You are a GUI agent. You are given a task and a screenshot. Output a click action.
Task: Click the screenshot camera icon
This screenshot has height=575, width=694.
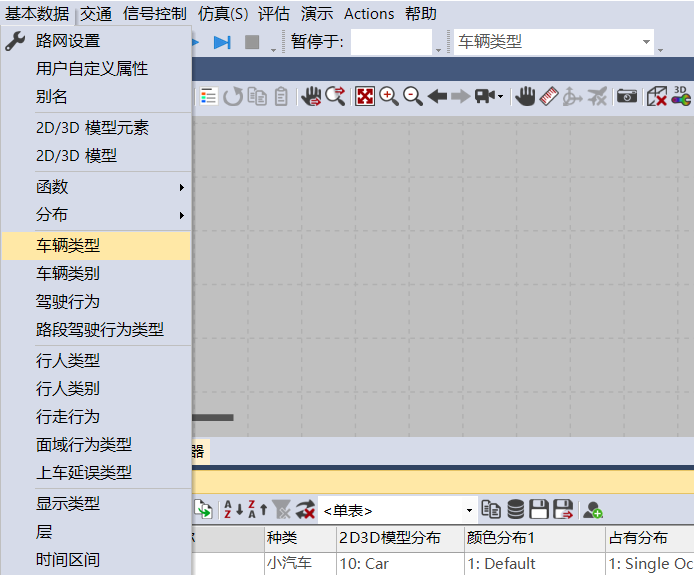(627, 96)
